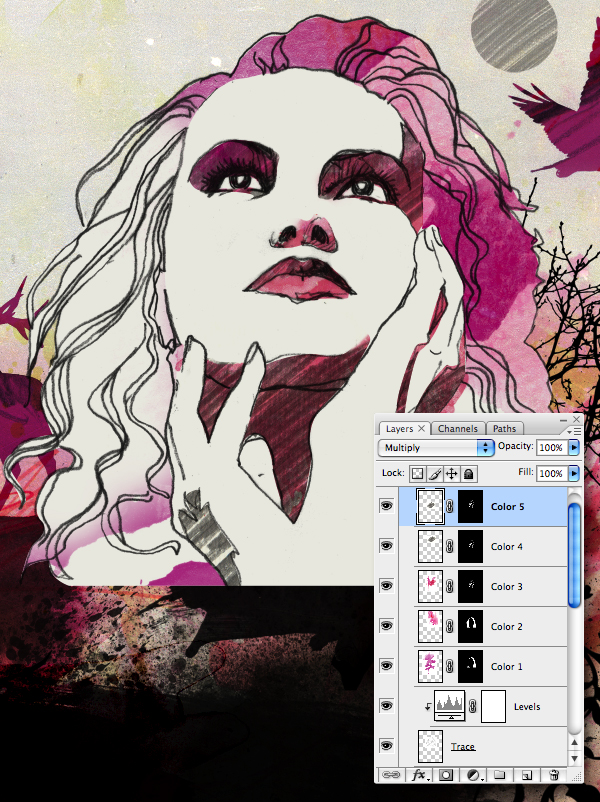This screenshot has width=600, height=802.
Task: Click mask link chain on Color 5
Action: [x=450, y=506]
